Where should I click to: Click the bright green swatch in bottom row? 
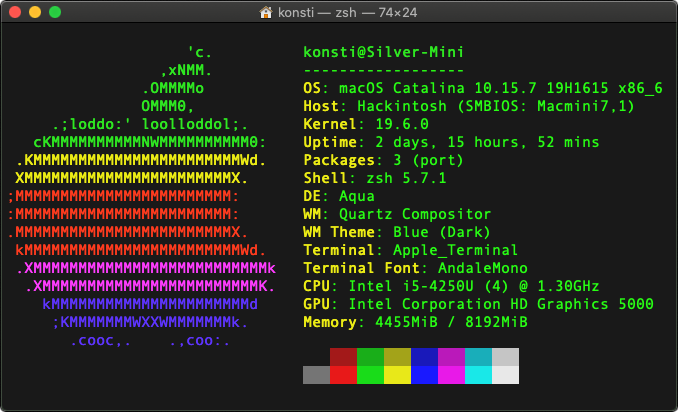370,375
